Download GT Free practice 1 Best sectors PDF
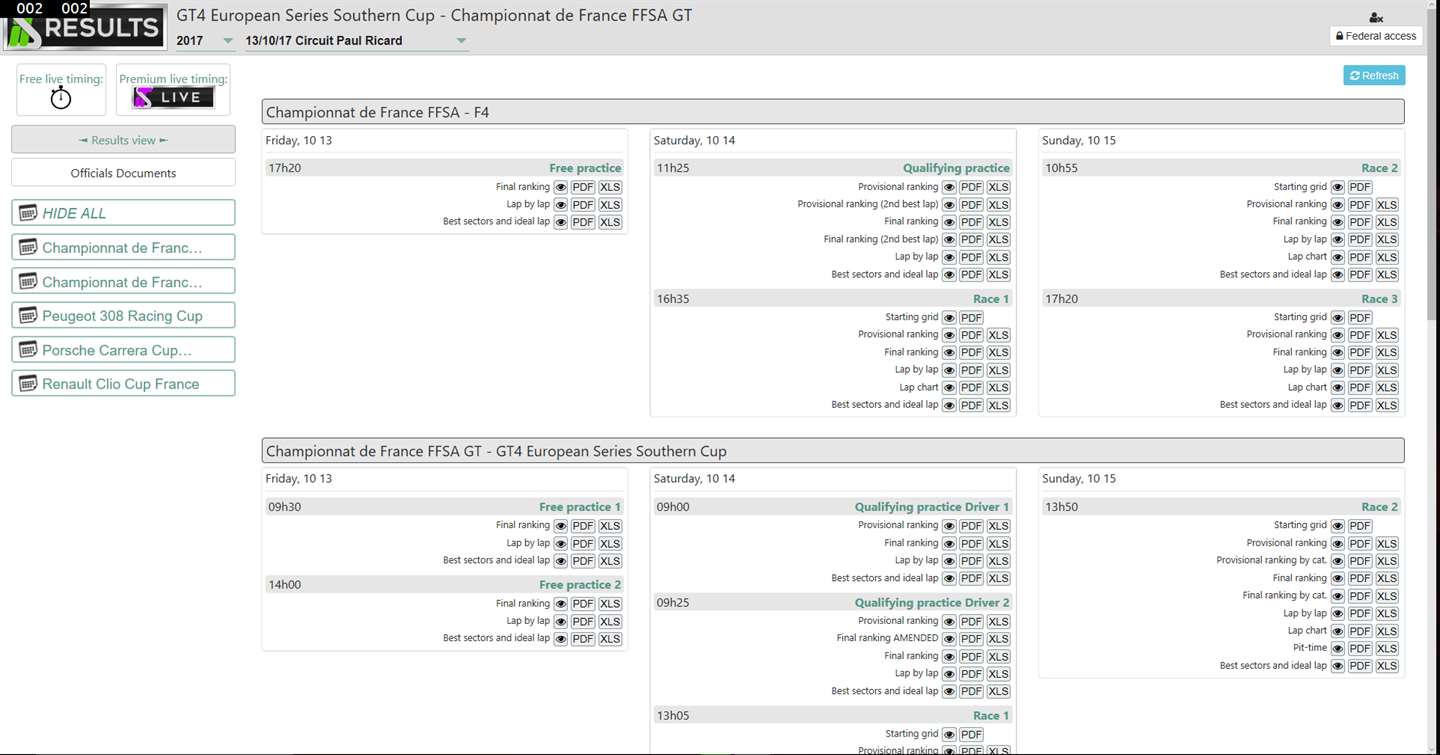The image size is (1440, 755). click(x=583, y=561)
